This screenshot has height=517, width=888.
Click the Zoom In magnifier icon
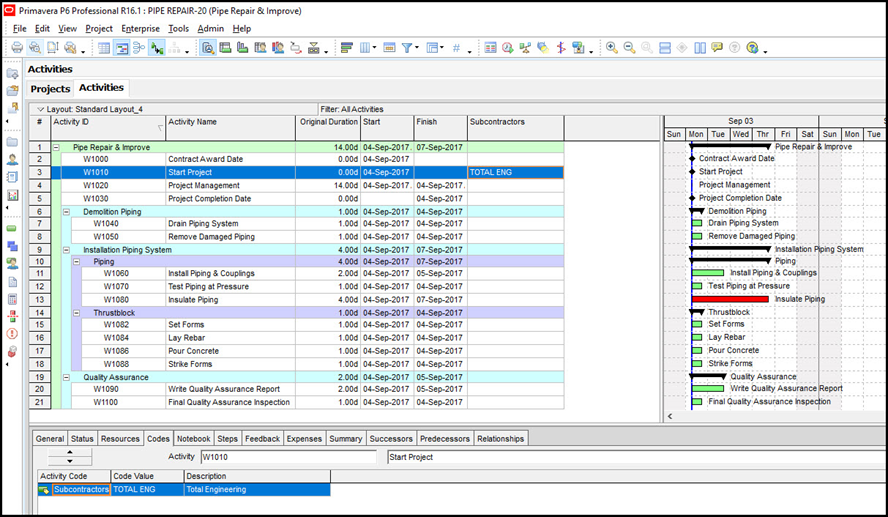tap(612, 48)
